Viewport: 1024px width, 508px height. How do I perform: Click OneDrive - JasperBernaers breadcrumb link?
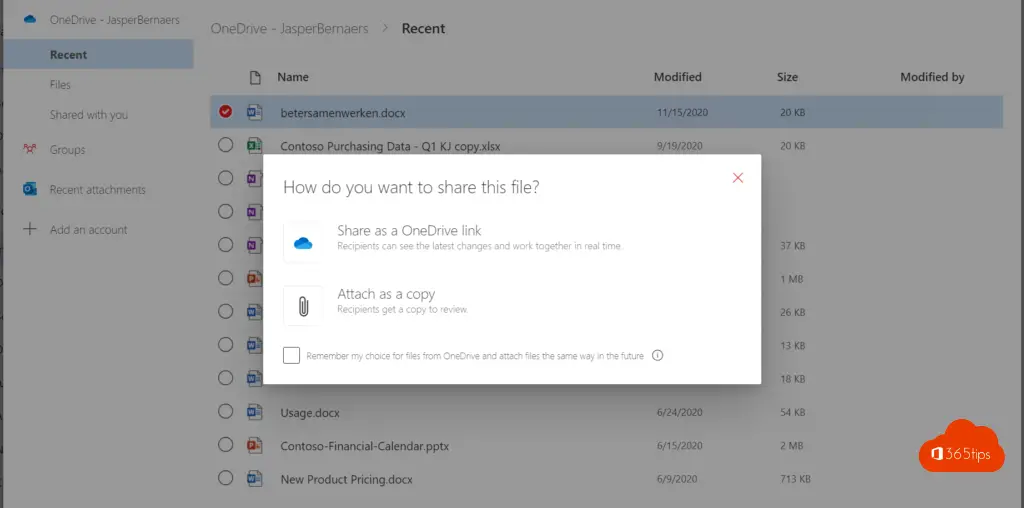289,29
